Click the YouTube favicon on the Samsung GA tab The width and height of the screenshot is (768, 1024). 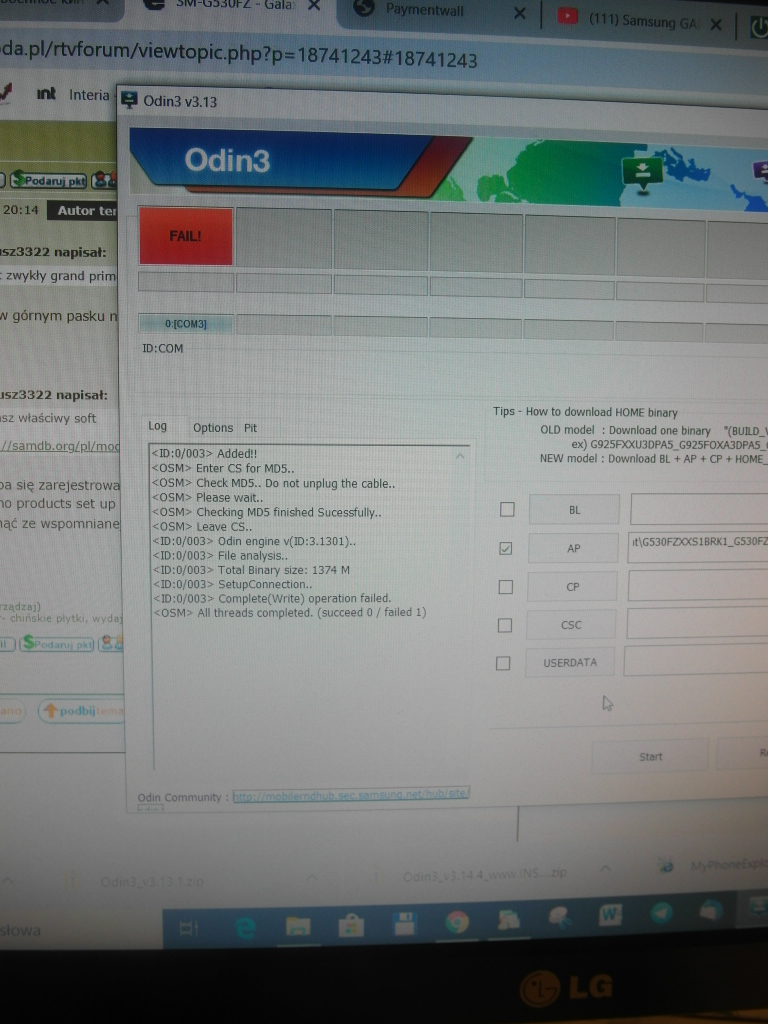coord(567,18)
